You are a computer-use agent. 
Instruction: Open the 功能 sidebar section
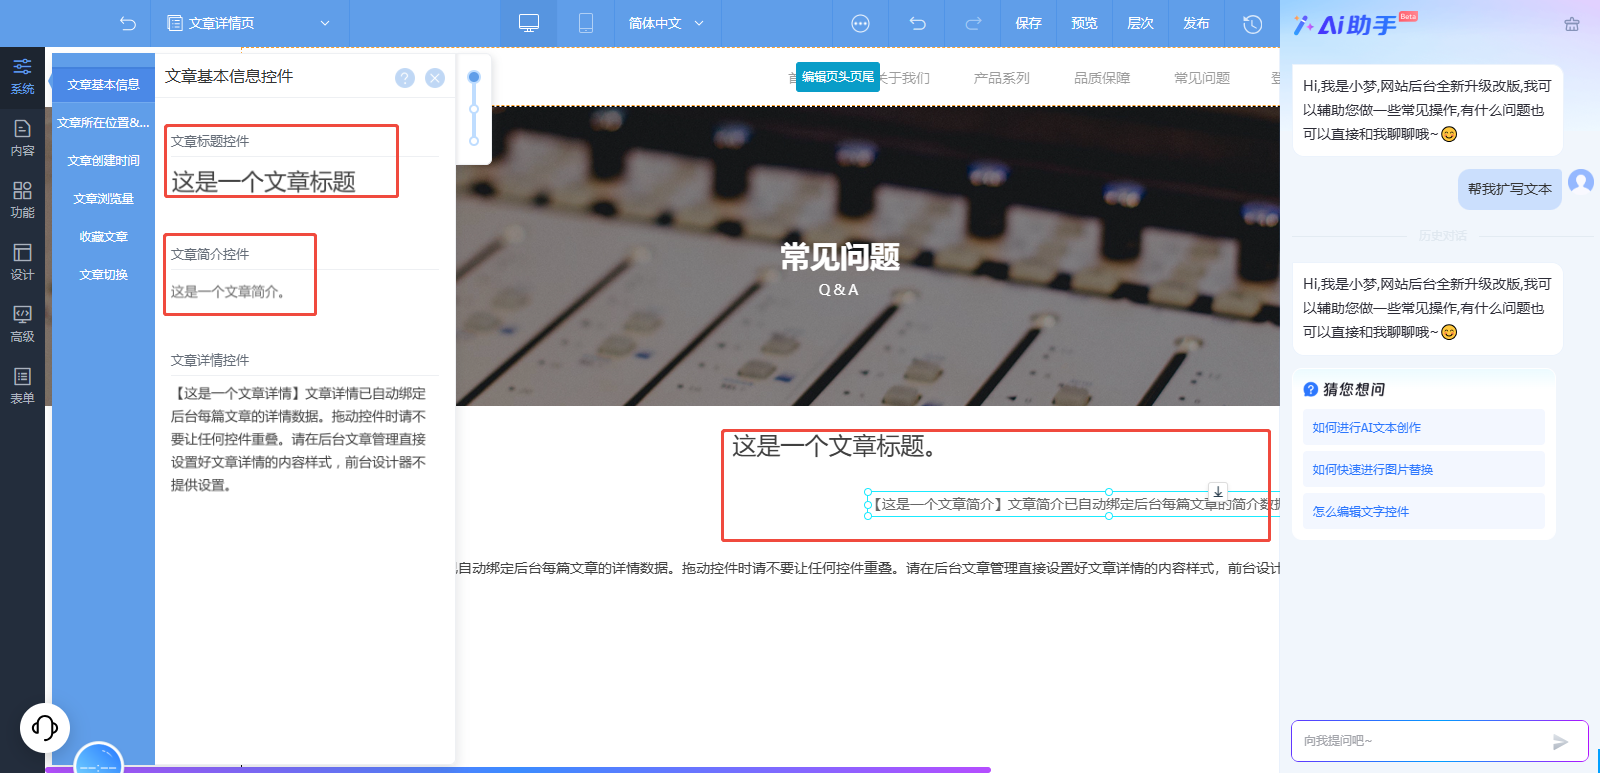[x=22, y=200]
